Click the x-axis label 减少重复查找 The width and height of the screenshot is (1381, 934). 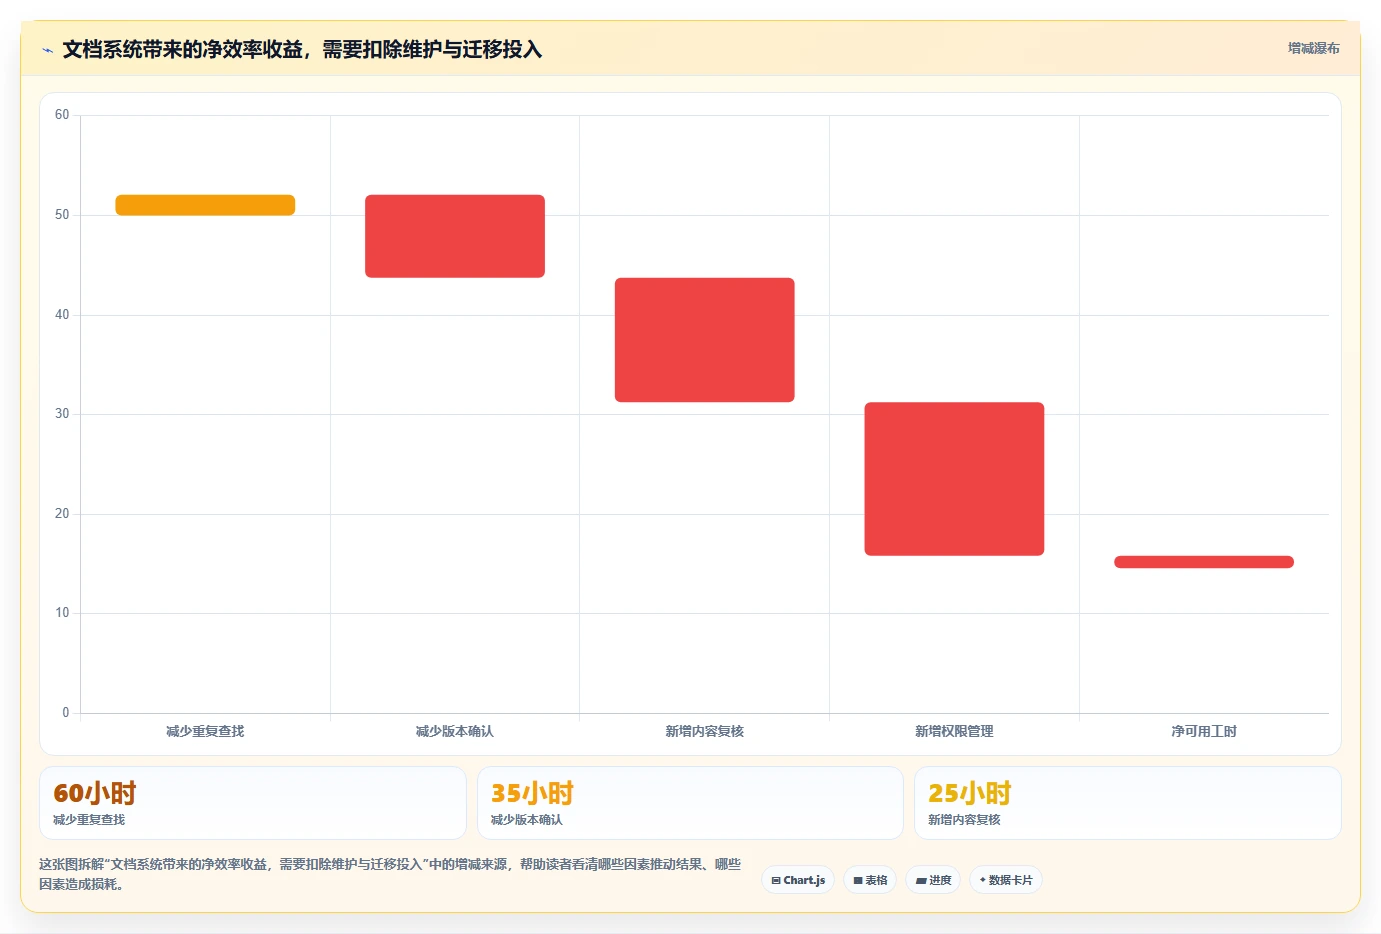[x=205, y=731]
